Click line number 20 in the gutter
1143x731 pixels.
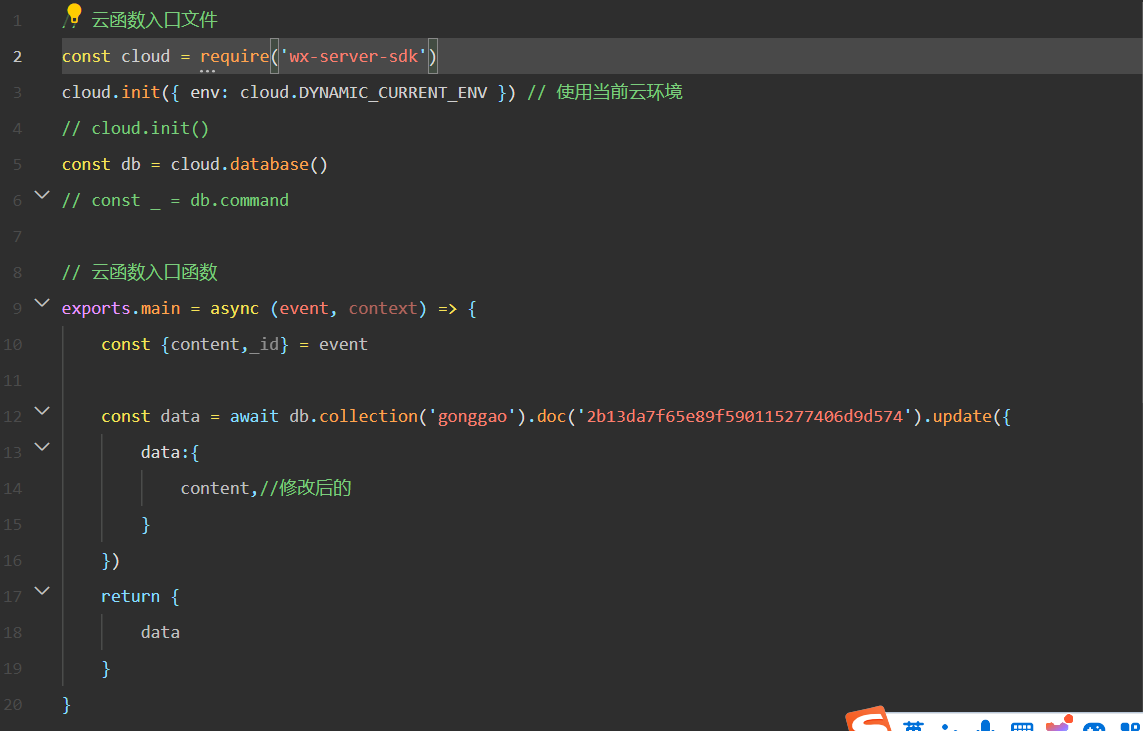(13, 705)
